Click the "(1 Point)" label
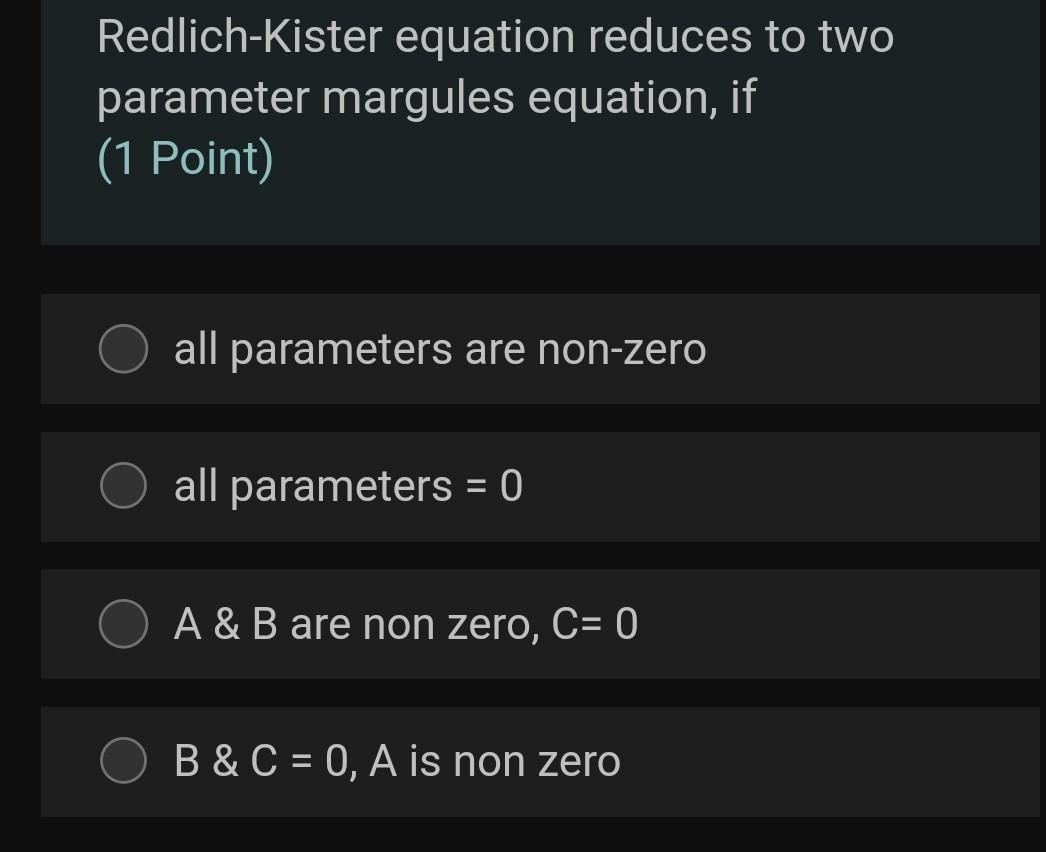 click(183, 156)
